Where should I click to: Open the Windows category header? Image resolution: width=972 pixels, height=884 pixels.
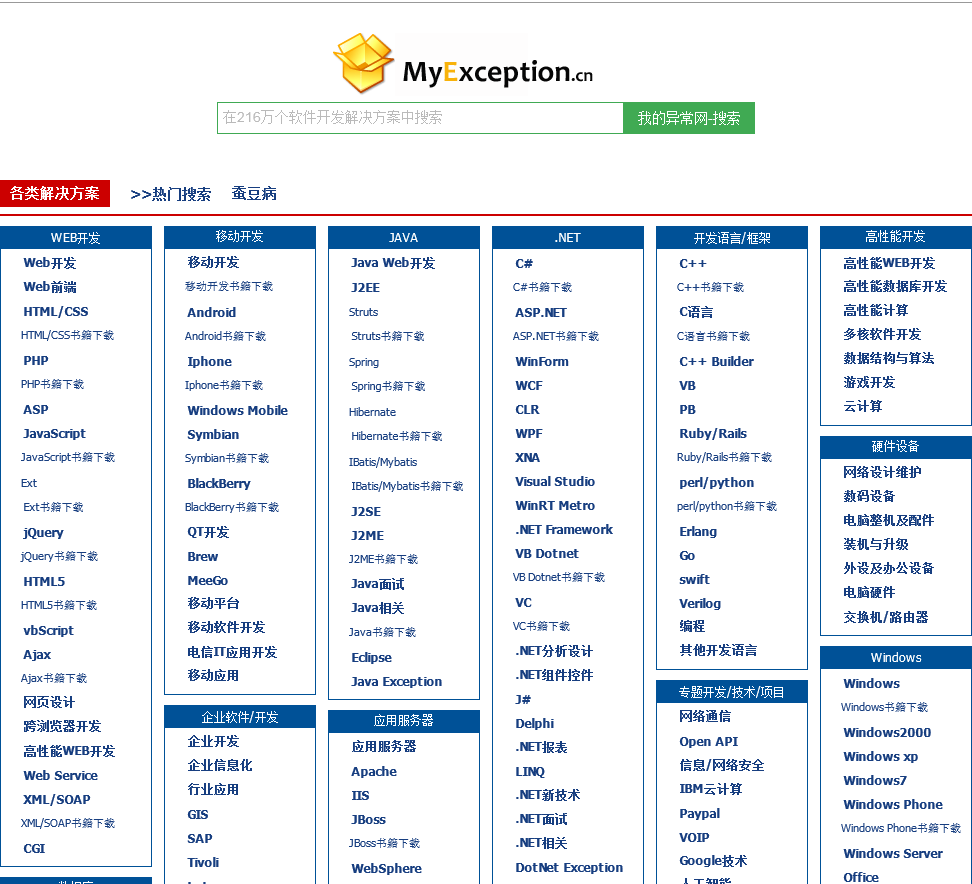pos(896,657)
